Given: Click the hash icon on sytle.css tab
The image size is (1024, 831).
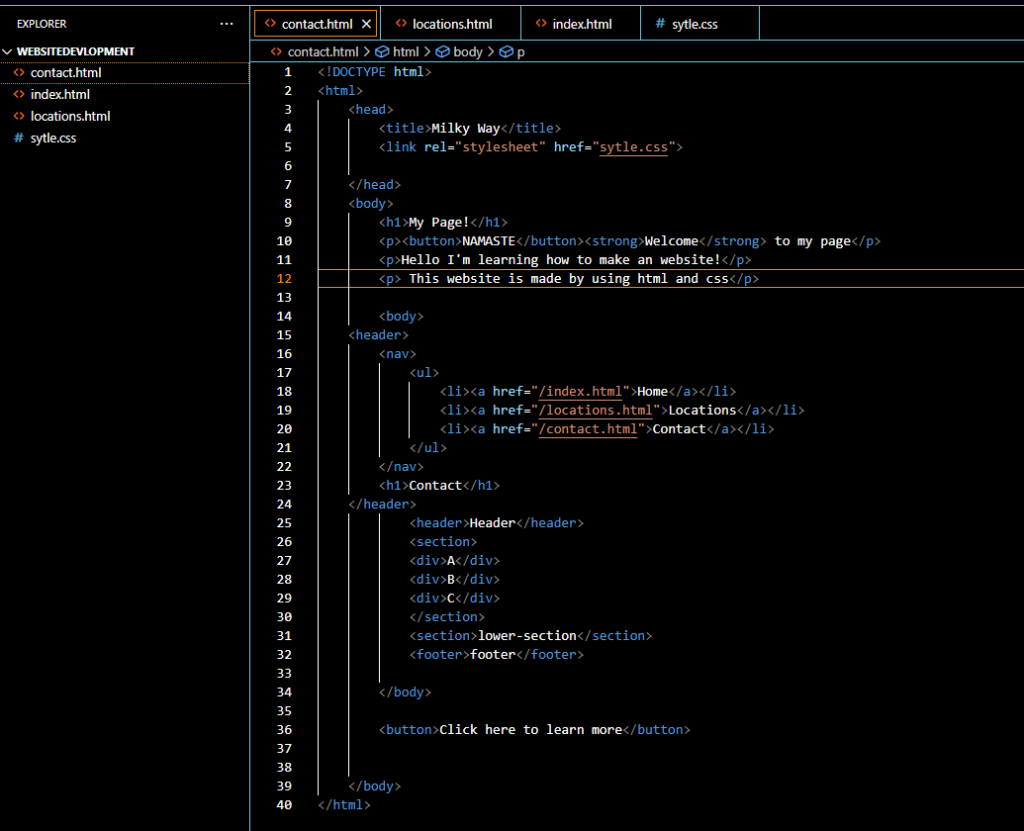Looking at the screenshot, I should coord(660,24).
